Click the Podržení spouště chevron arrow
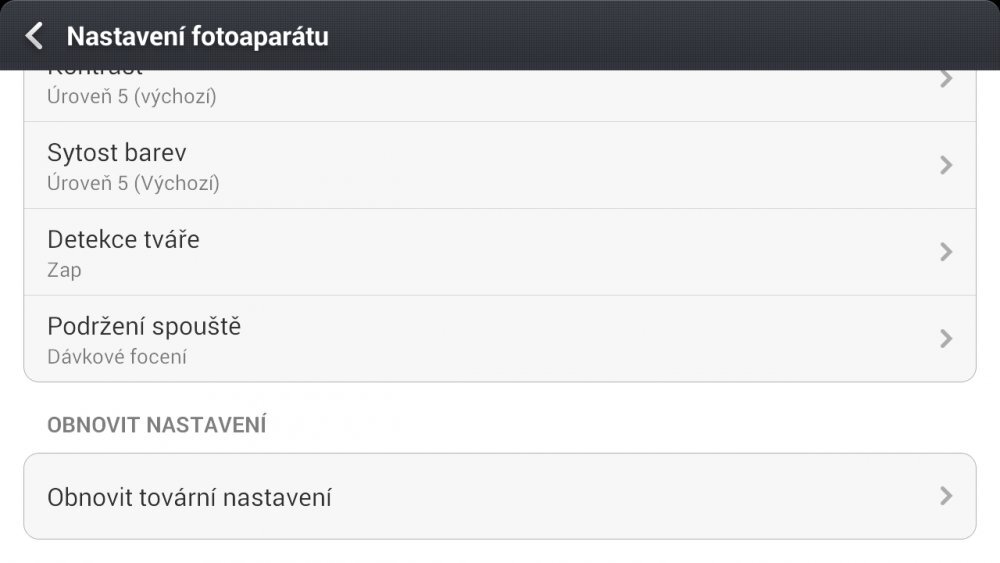Viewport: 1000px width, 563px height. (946, 339)
